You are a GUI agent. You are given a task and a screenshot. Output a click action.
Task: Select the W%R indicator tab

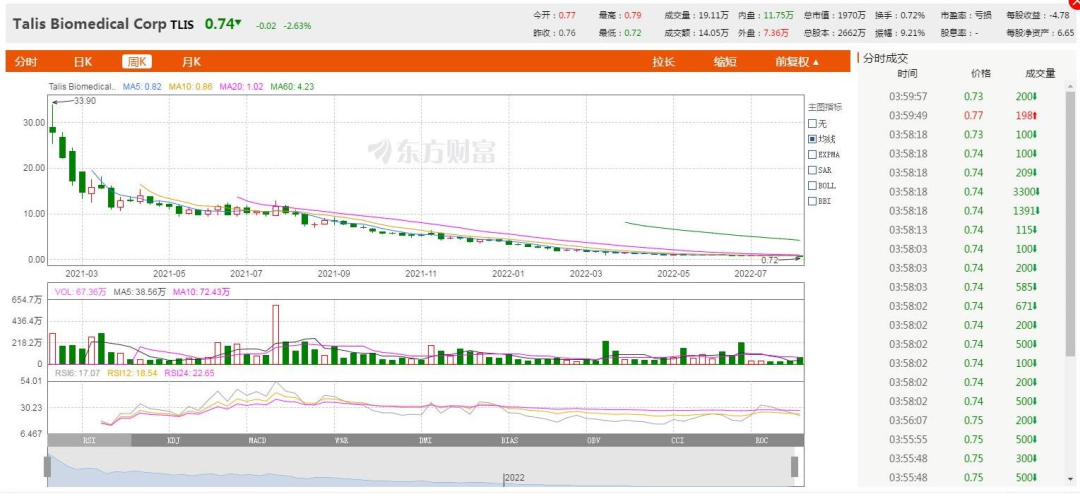click(341, 440)
